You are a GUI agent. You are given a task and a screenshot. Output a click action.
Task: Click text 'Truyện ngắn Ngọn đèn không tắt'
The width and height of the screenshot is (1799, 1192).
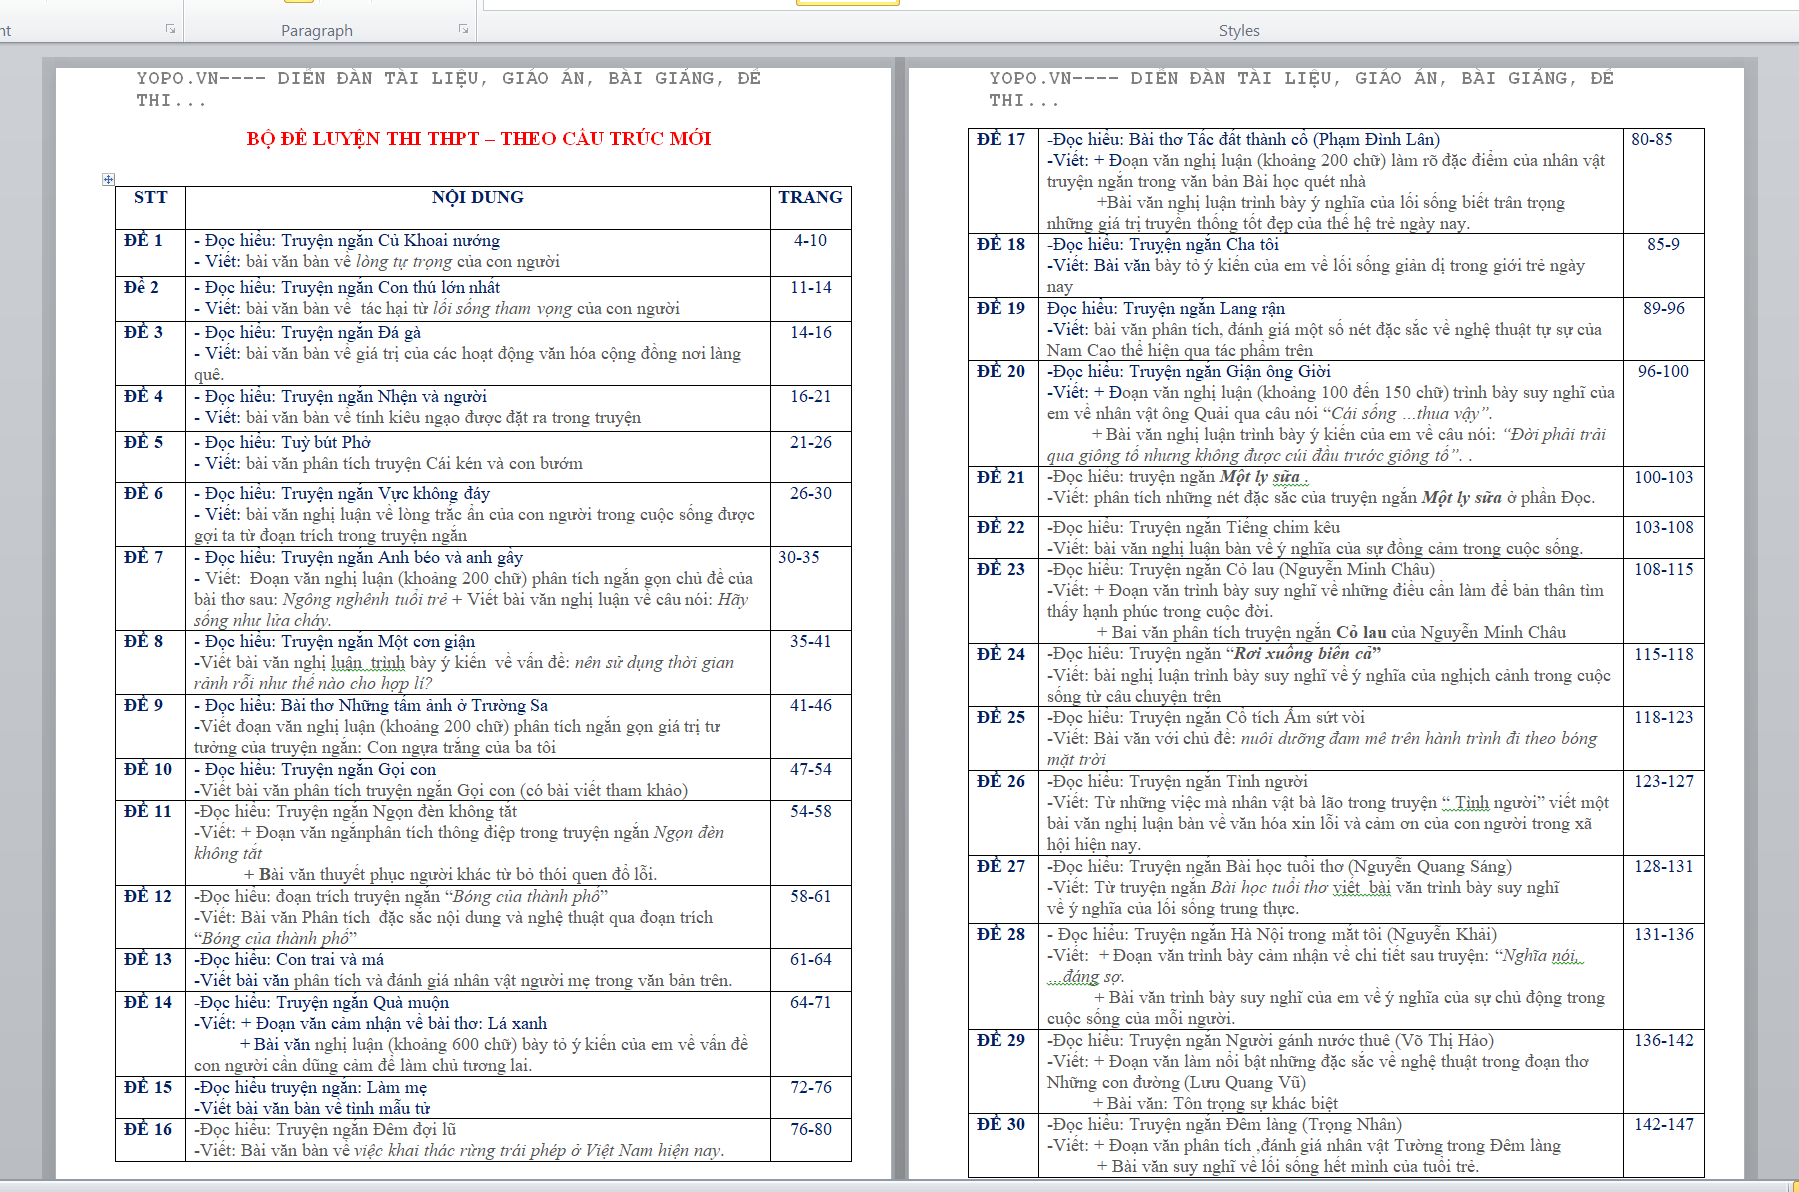tap(397, 812)
